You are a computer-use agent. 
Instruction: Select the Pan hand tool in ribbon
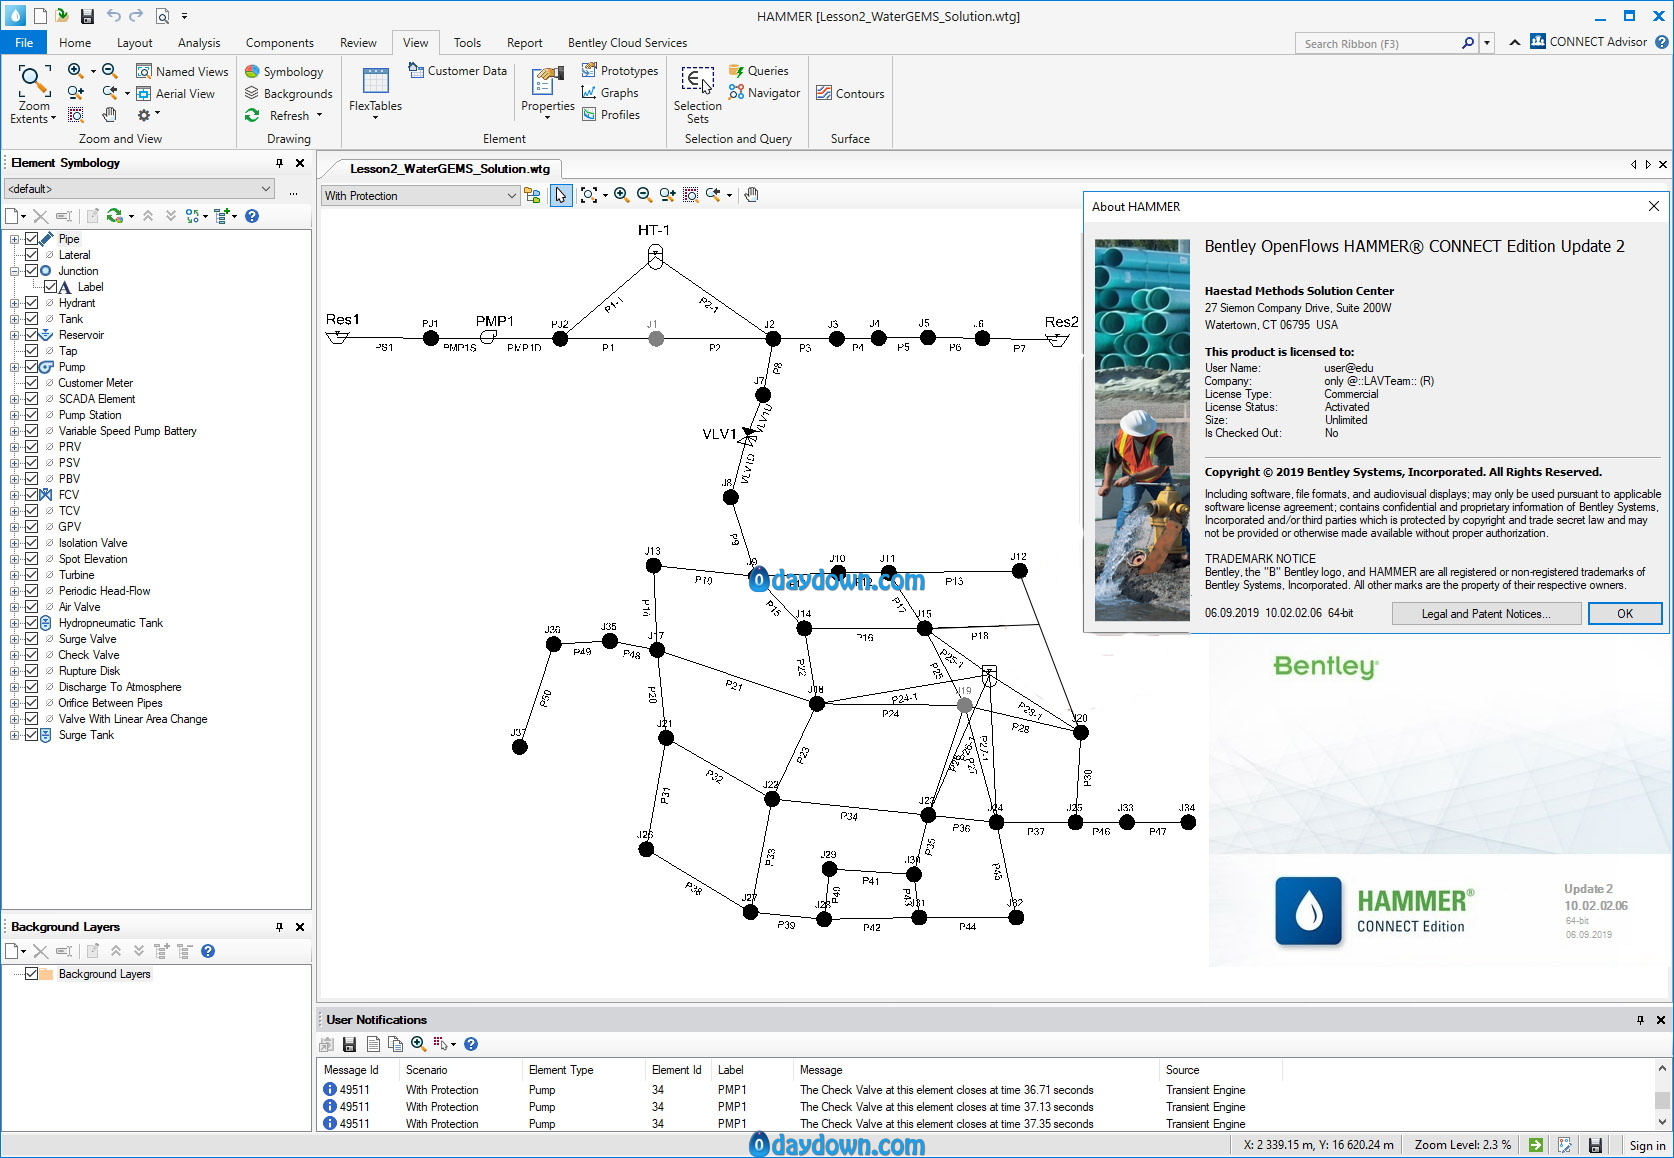point(110,116)
